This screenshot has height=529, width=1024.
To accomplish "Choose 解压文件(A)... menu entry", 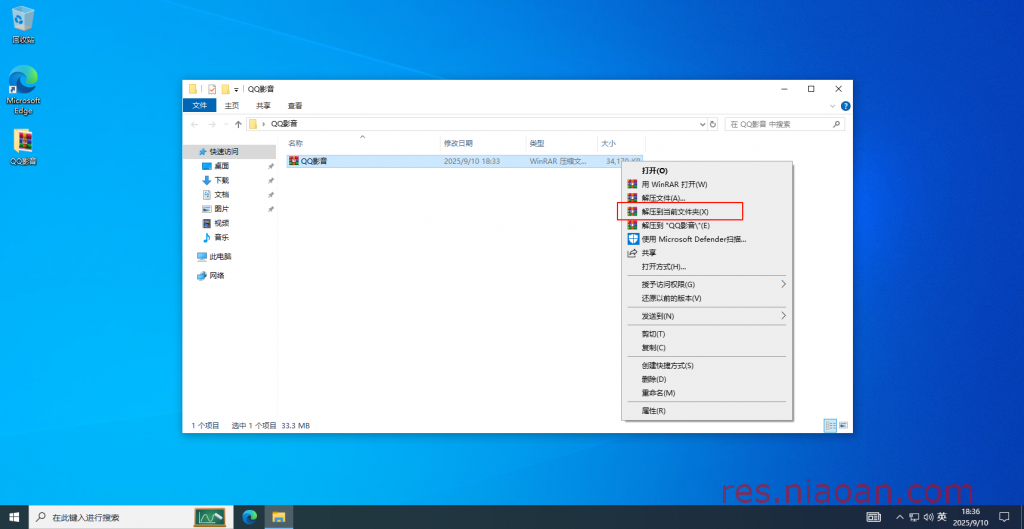I will (707, 198).
